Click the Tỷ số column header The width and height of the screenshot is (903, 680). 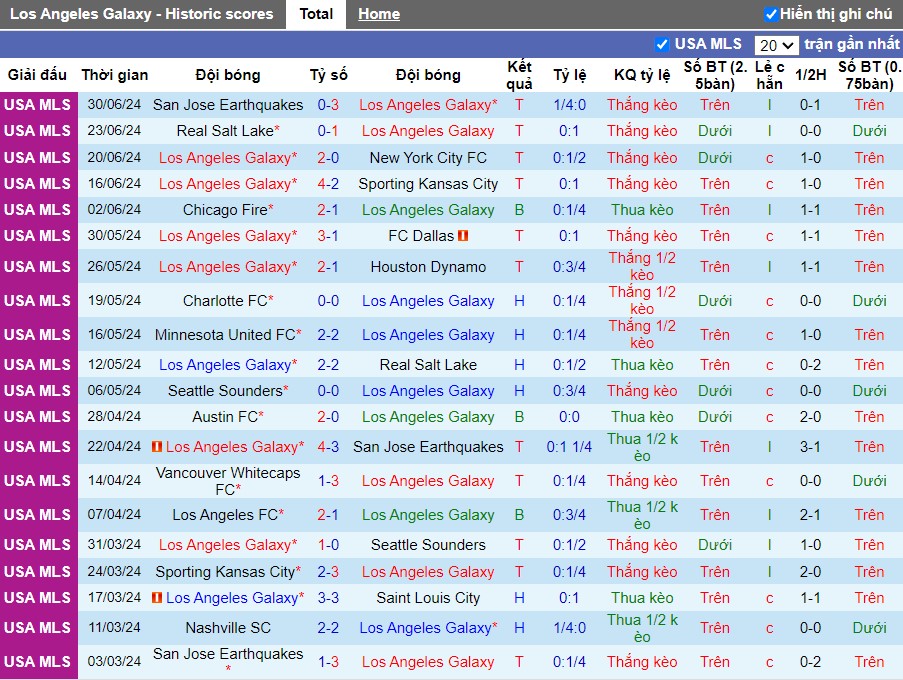pos(328,75)
